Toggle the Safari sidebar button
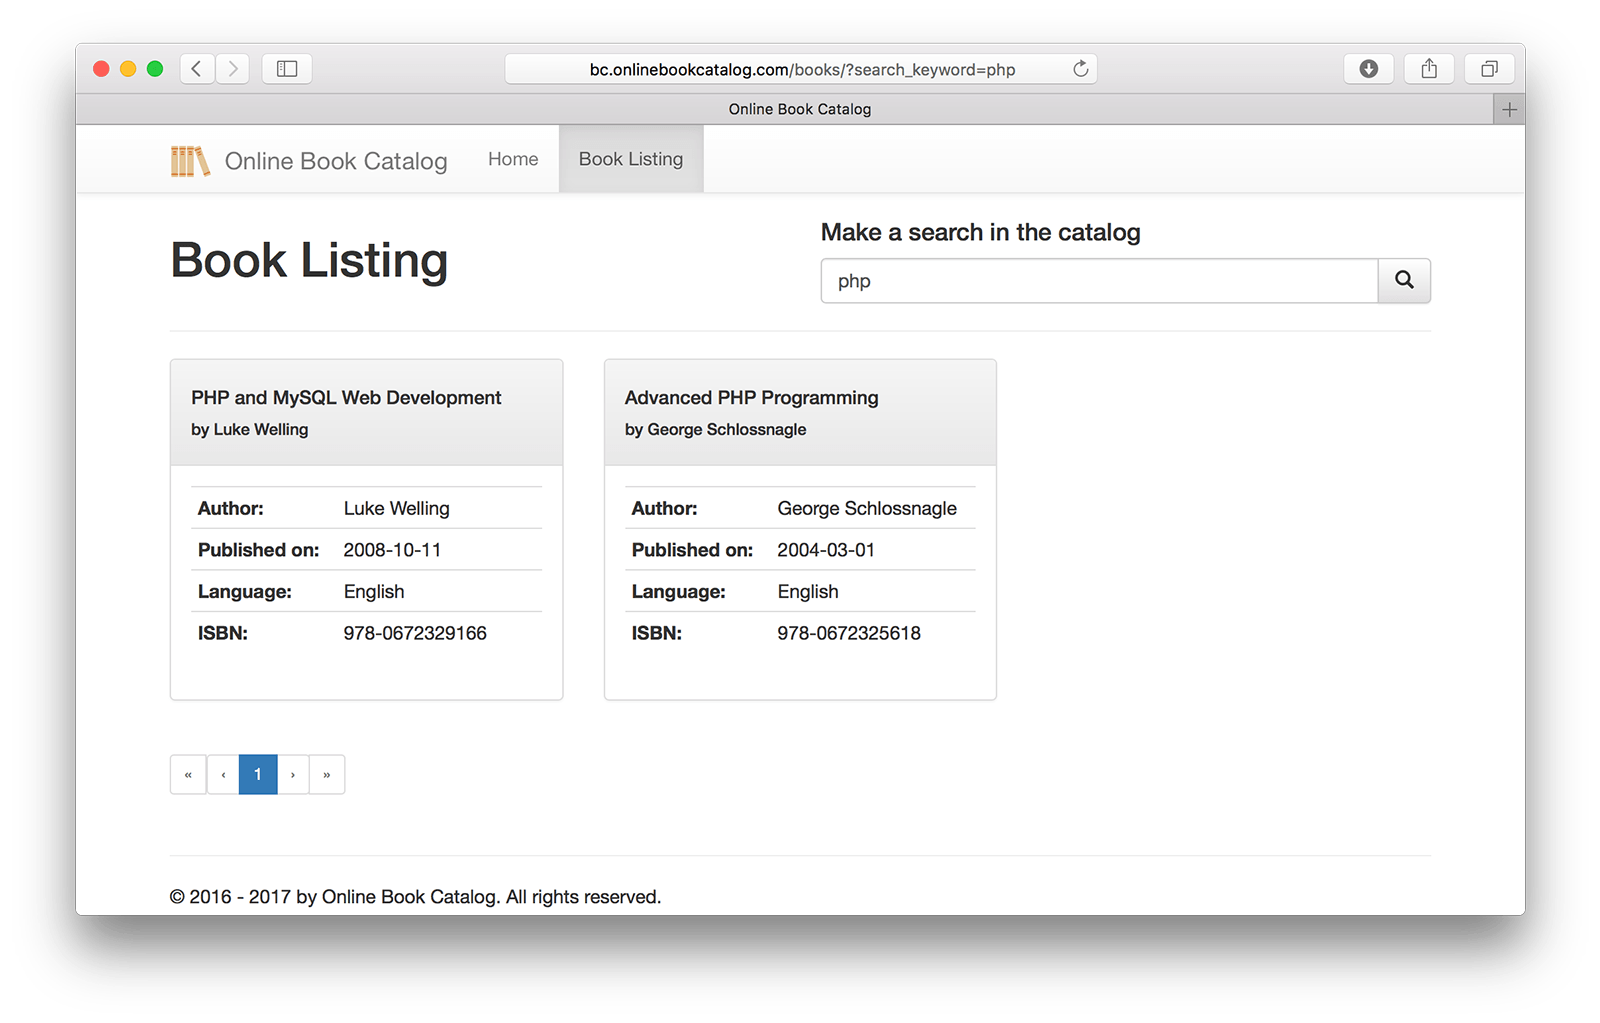Image resolution: width=1600 pixels, height=1023 pixels. 287,68
